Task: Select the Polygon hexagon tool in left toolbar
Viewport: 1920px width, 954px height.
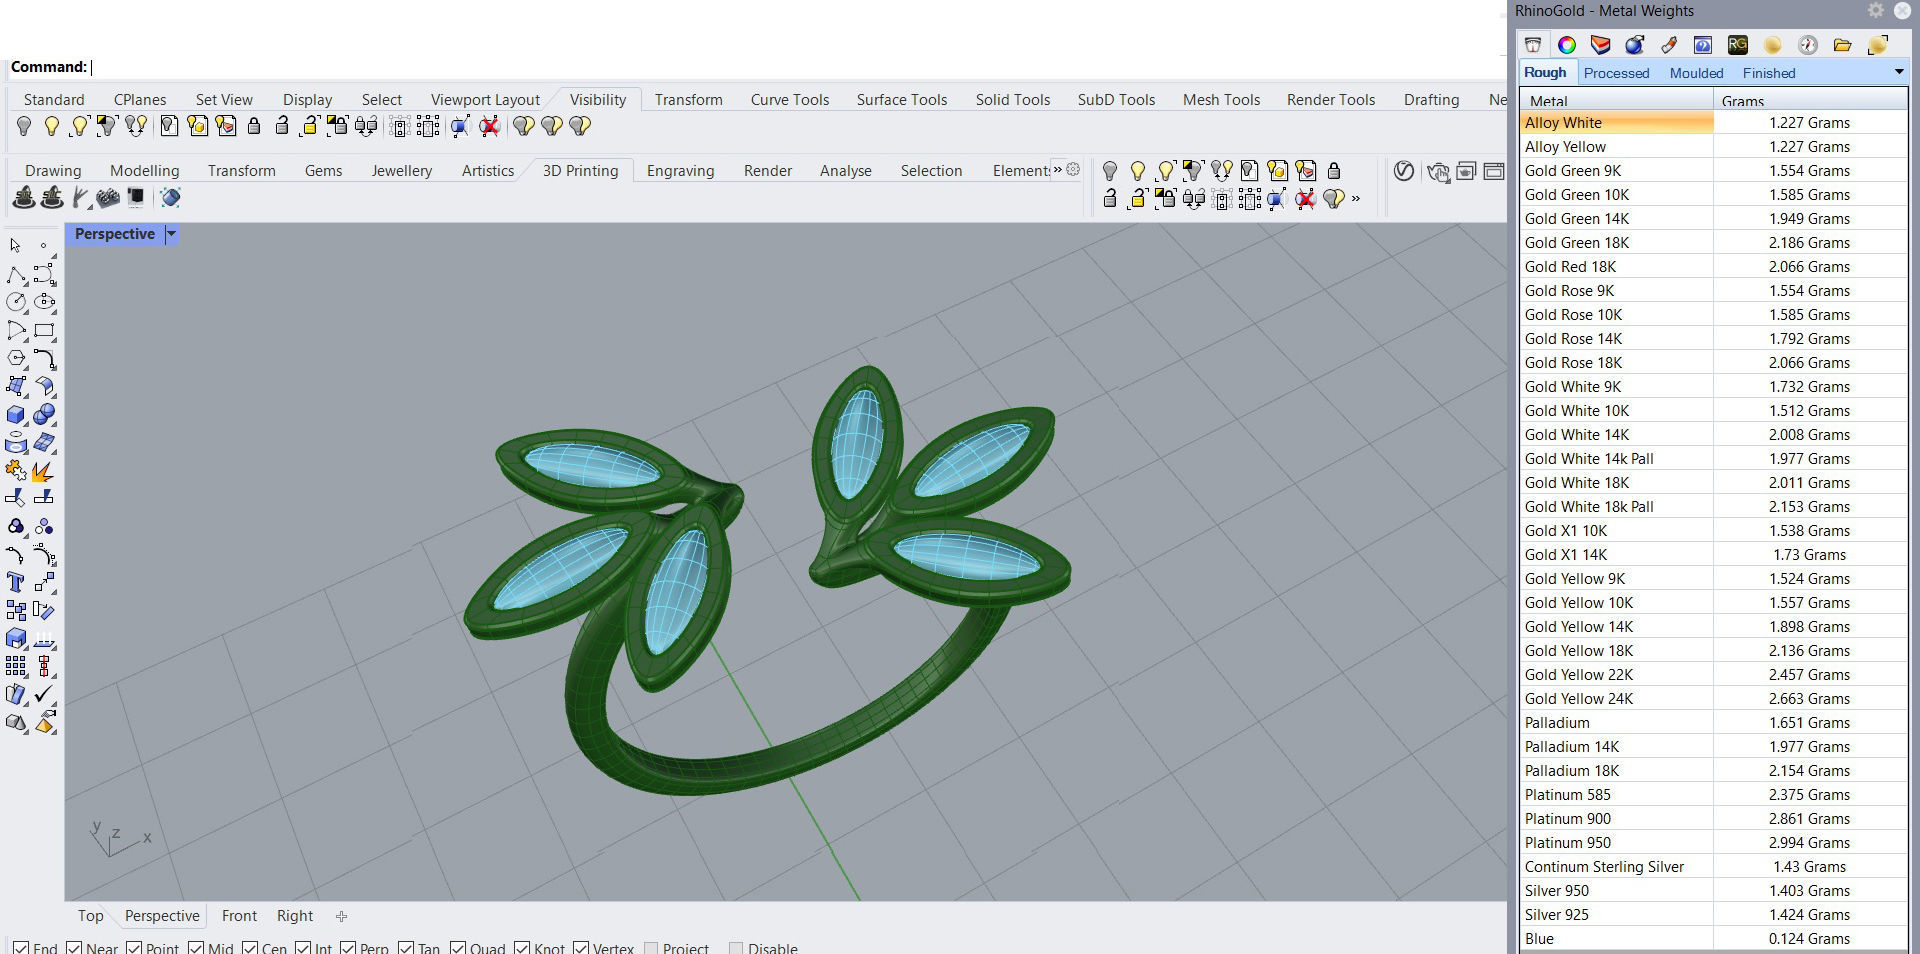Action: [x=16, y=358]
